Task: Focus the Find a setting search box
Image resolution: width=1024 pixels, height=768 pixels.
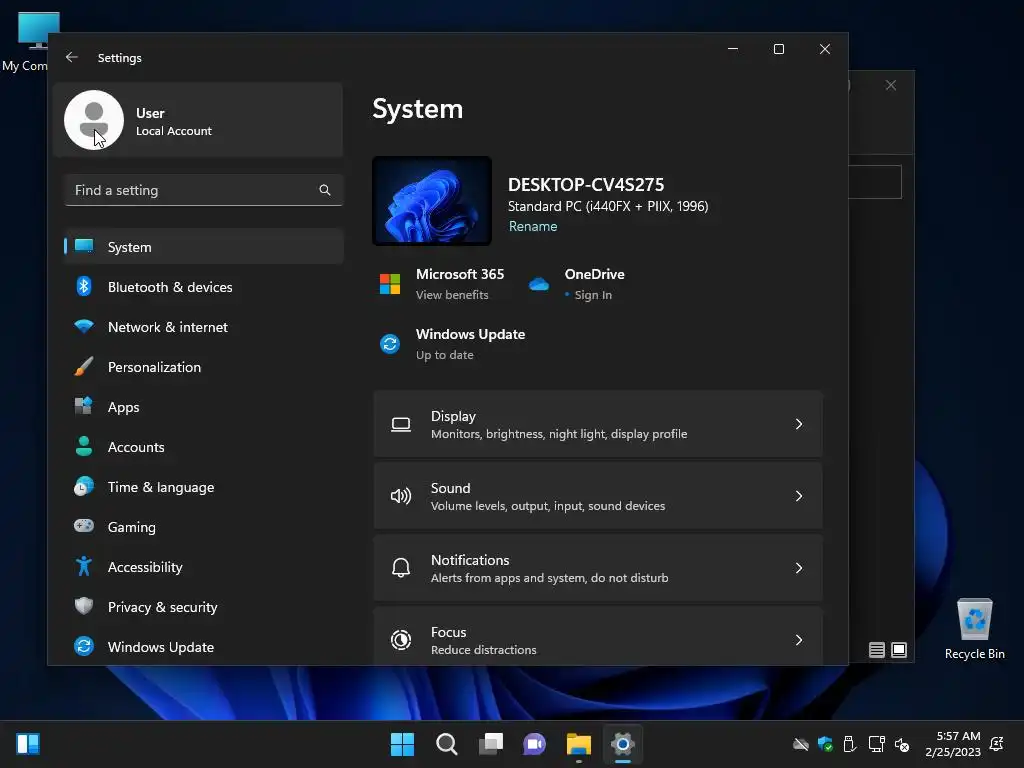Action: [x=204, y=190]
